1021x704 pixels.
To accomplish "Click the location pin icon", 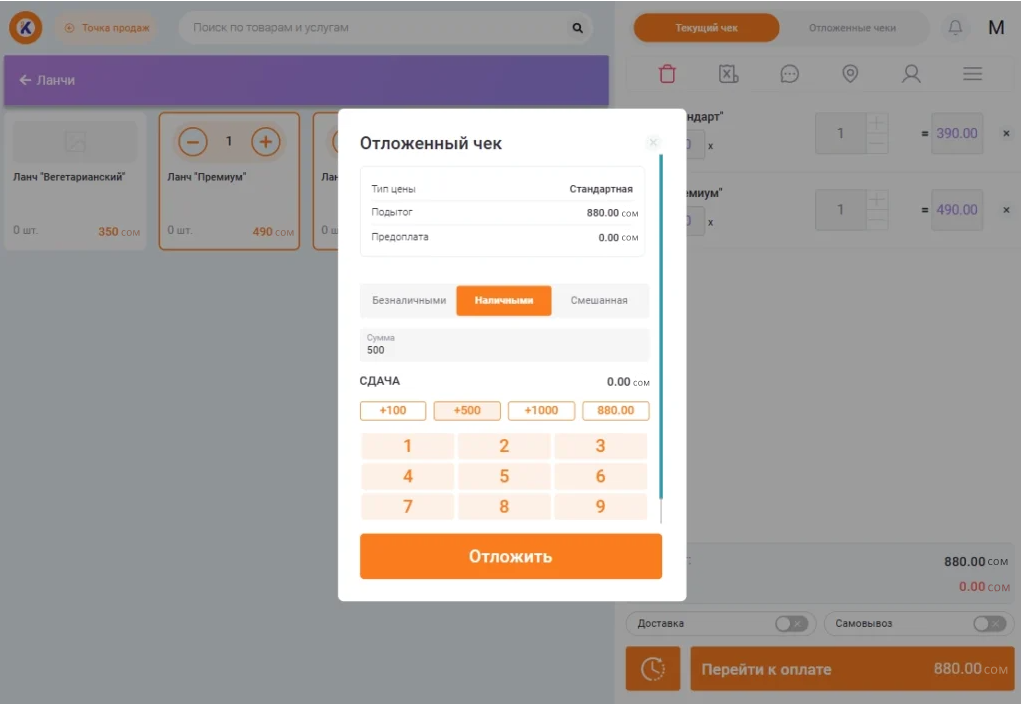I will pos(850,74).
